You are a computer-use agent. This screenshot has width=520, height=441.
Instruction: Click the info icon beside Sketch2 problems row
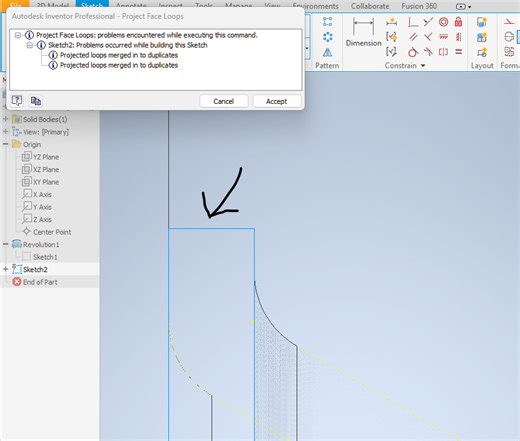coord(41,45)
